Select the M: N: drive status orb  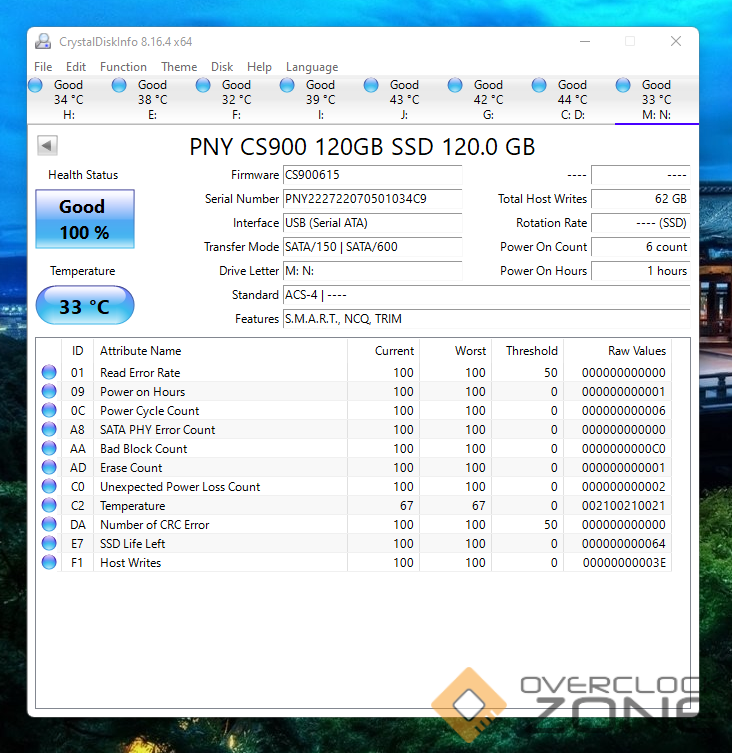point(623,85)
